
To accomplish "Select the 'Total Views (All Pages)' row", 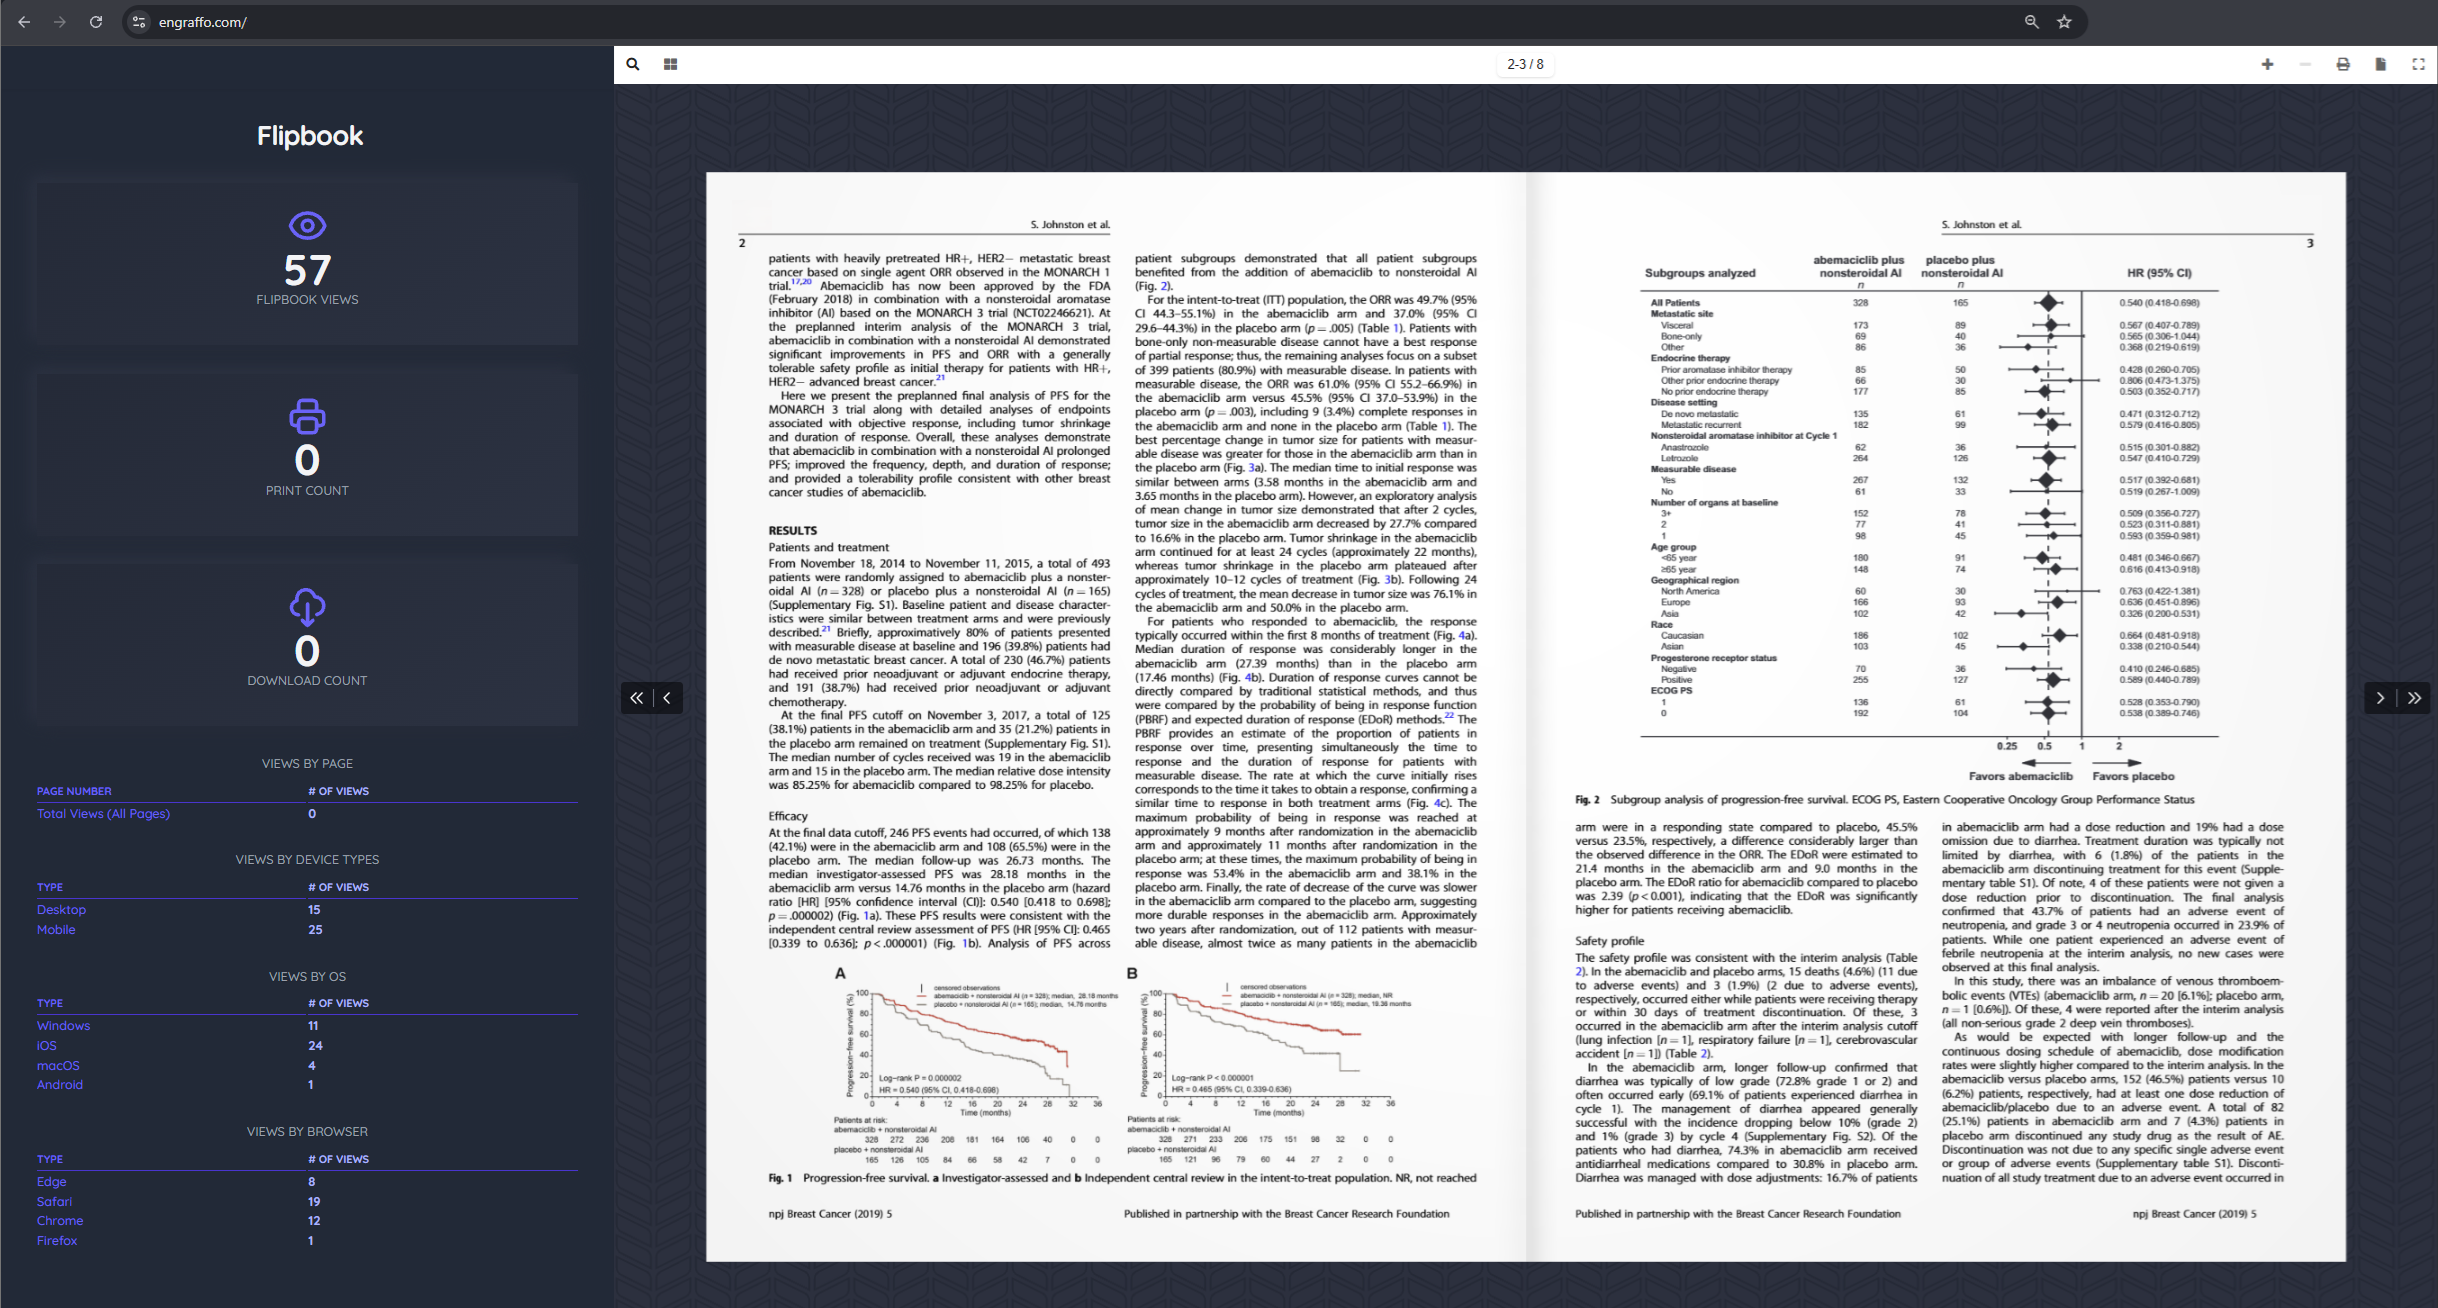I will click(307, 814).
